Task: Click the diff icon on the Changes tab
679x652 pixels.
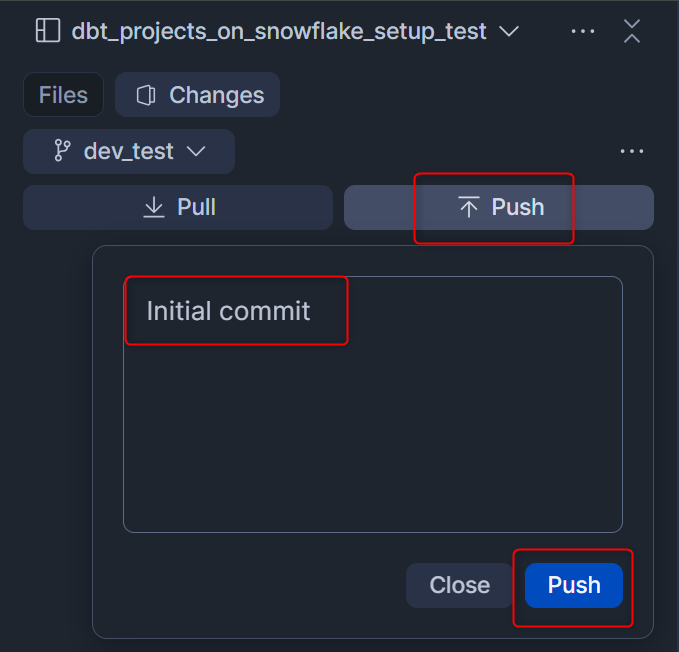Action: [146, 95]
